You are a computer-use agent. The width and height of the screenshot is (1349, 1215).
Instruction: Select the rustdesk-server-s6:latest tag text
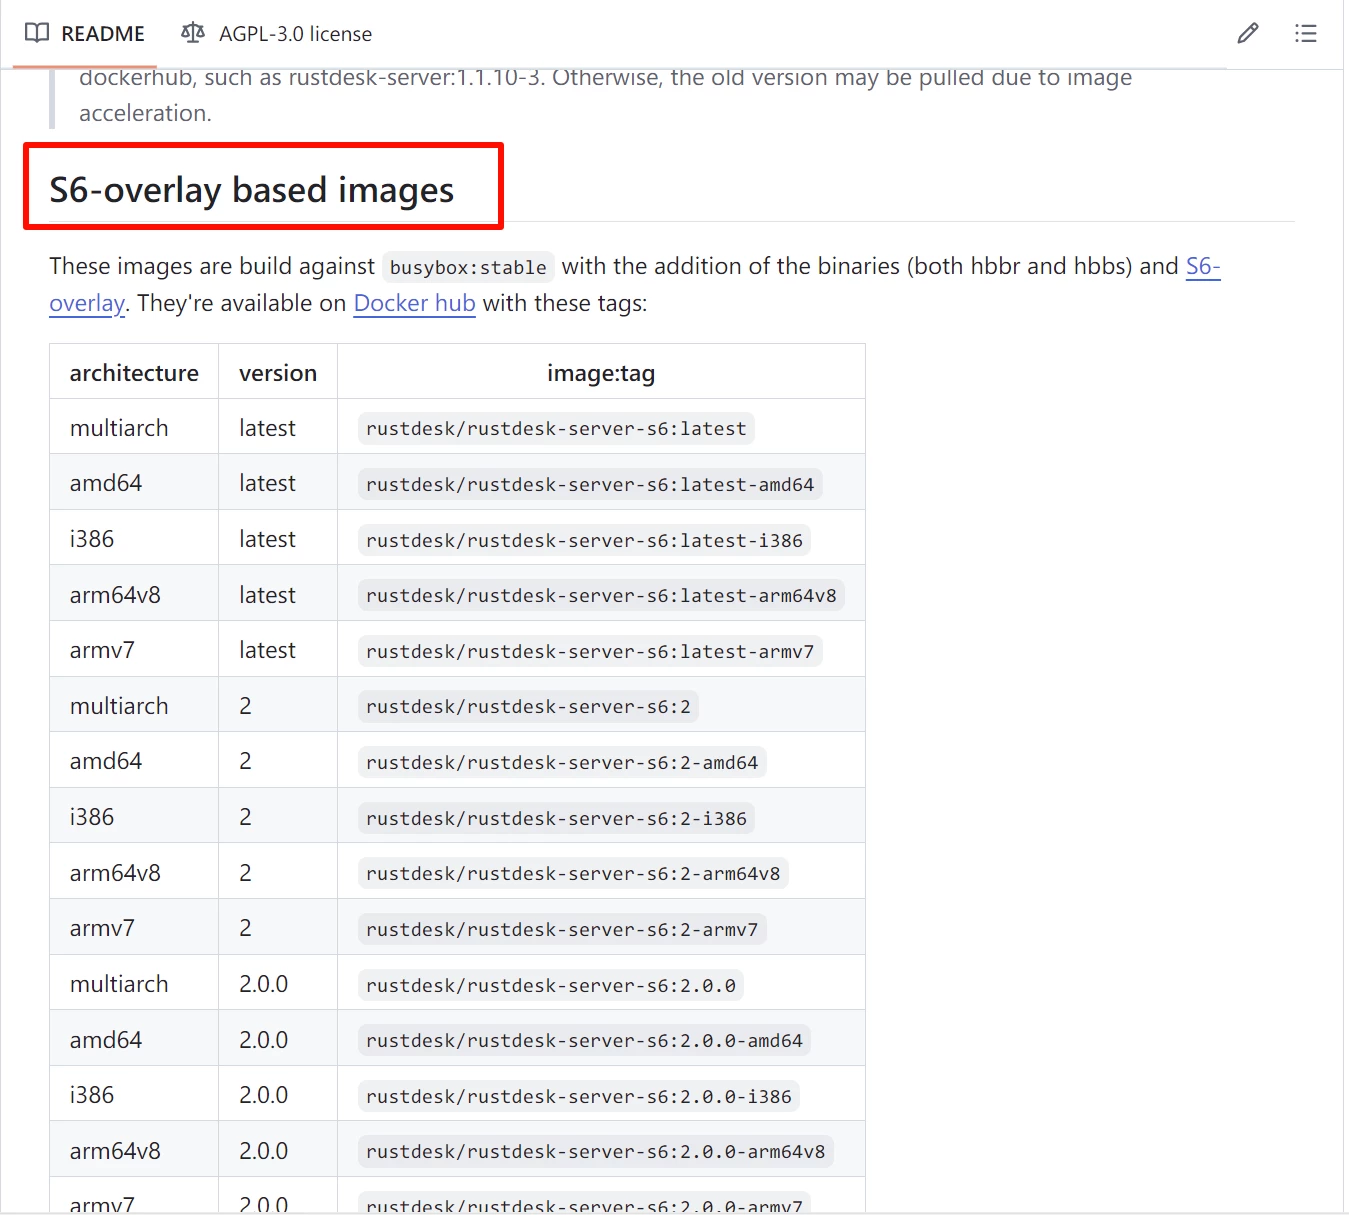pyautogui.click(x=556, y=429)
